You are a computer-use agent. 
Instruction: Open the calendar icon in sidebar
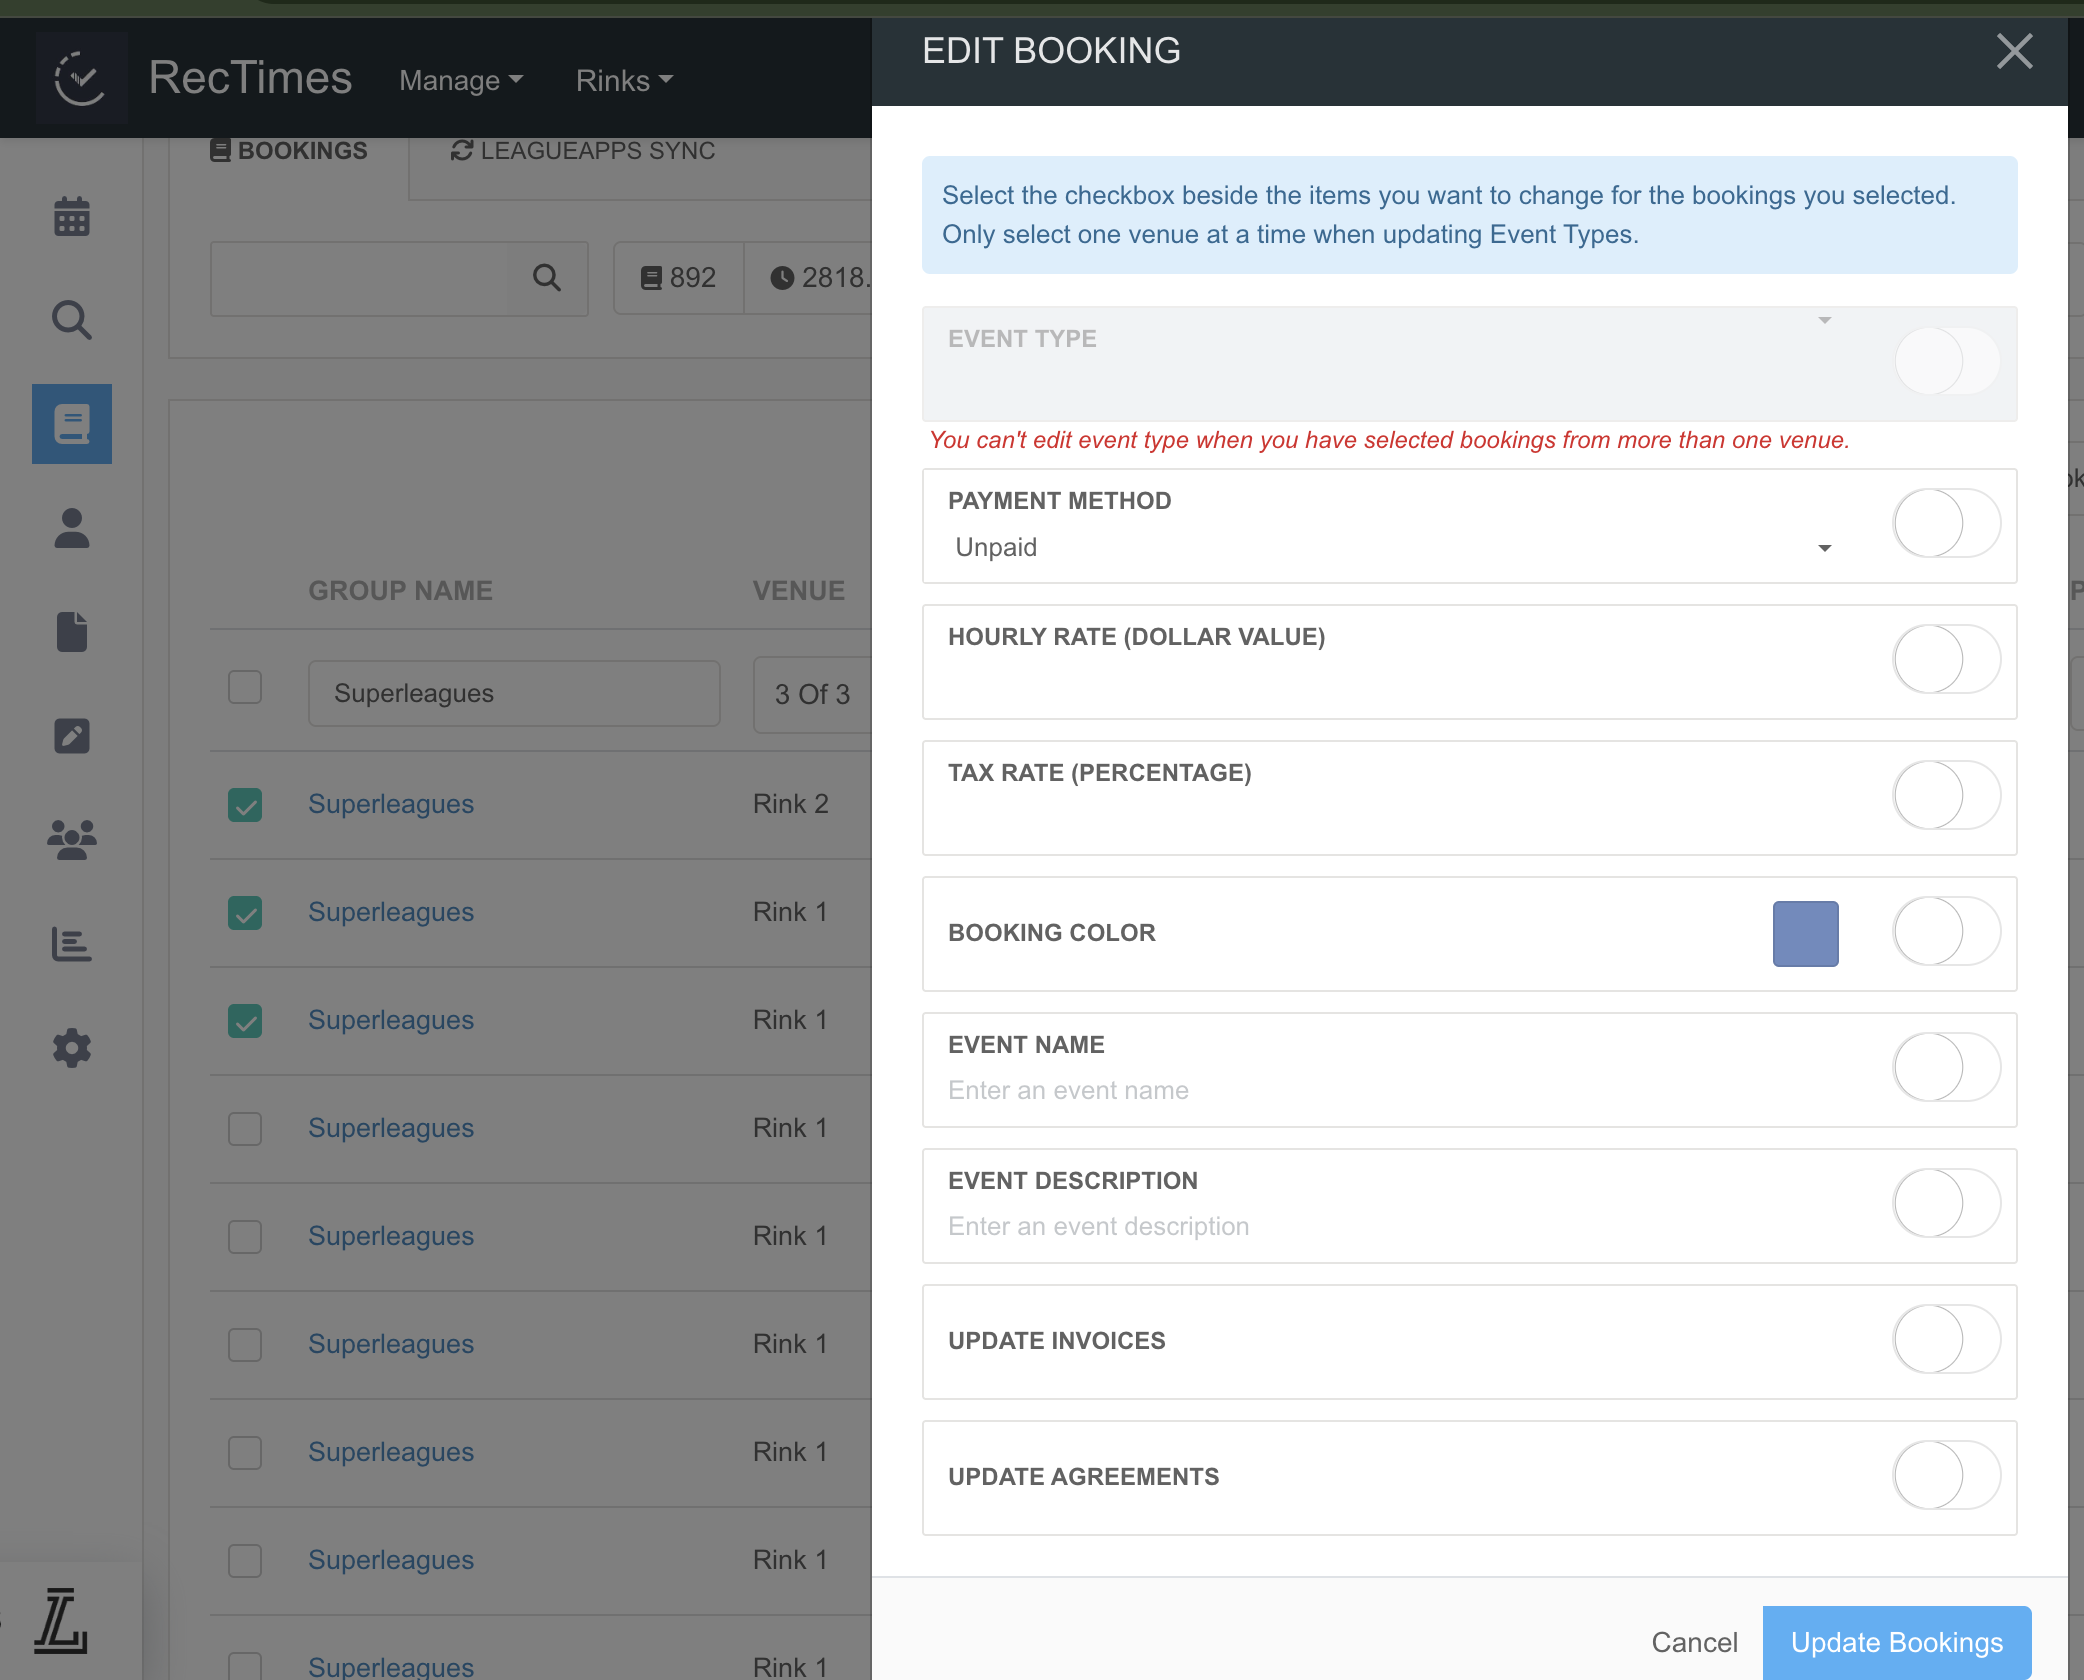pyautogui.click(x=72, y=216)
